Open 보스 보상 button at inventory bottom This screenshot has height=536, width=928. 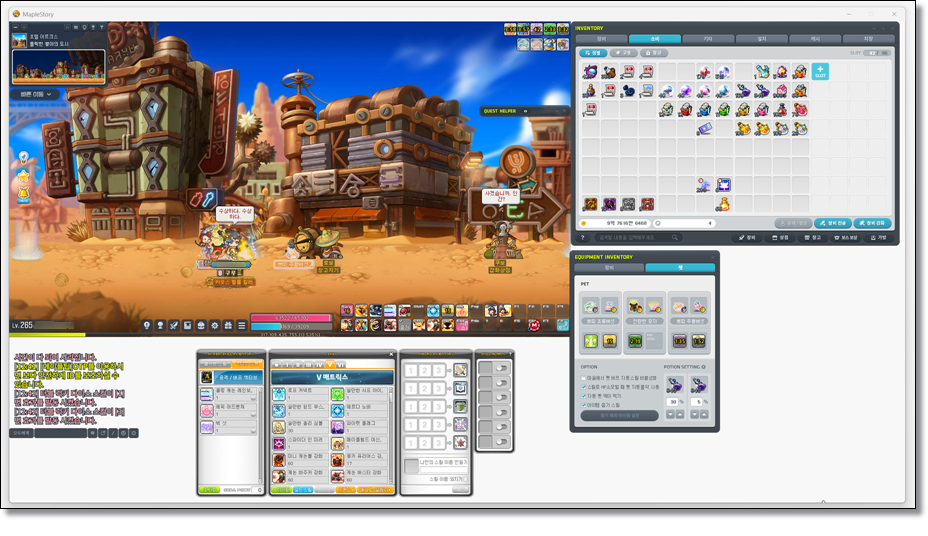(x=845, y=237)
